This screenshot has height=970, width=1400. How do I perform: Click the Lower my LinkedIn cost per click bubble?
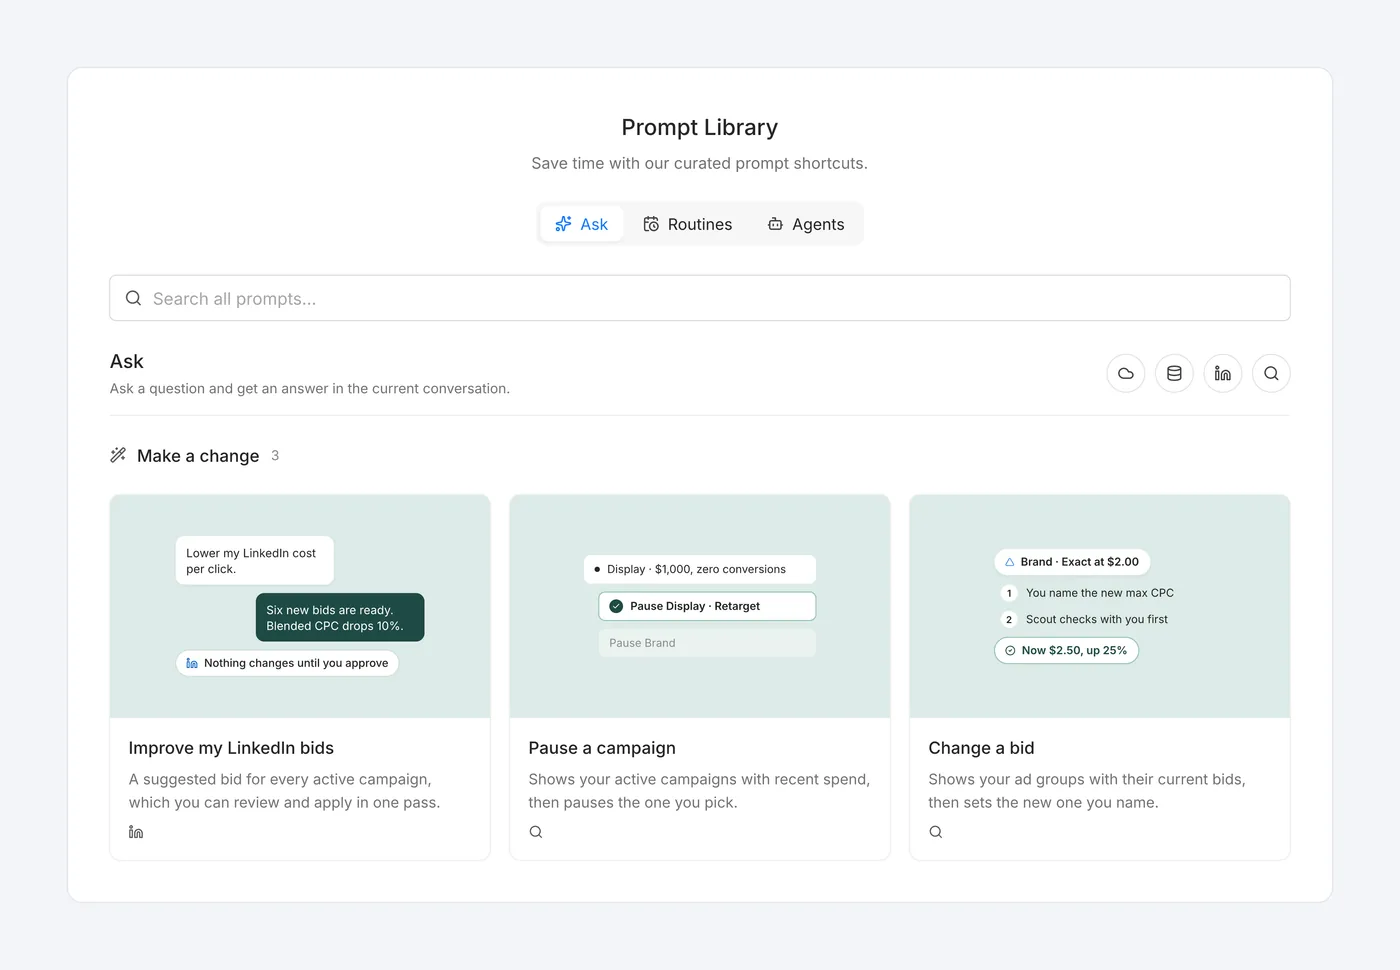(x=255, y=561)
